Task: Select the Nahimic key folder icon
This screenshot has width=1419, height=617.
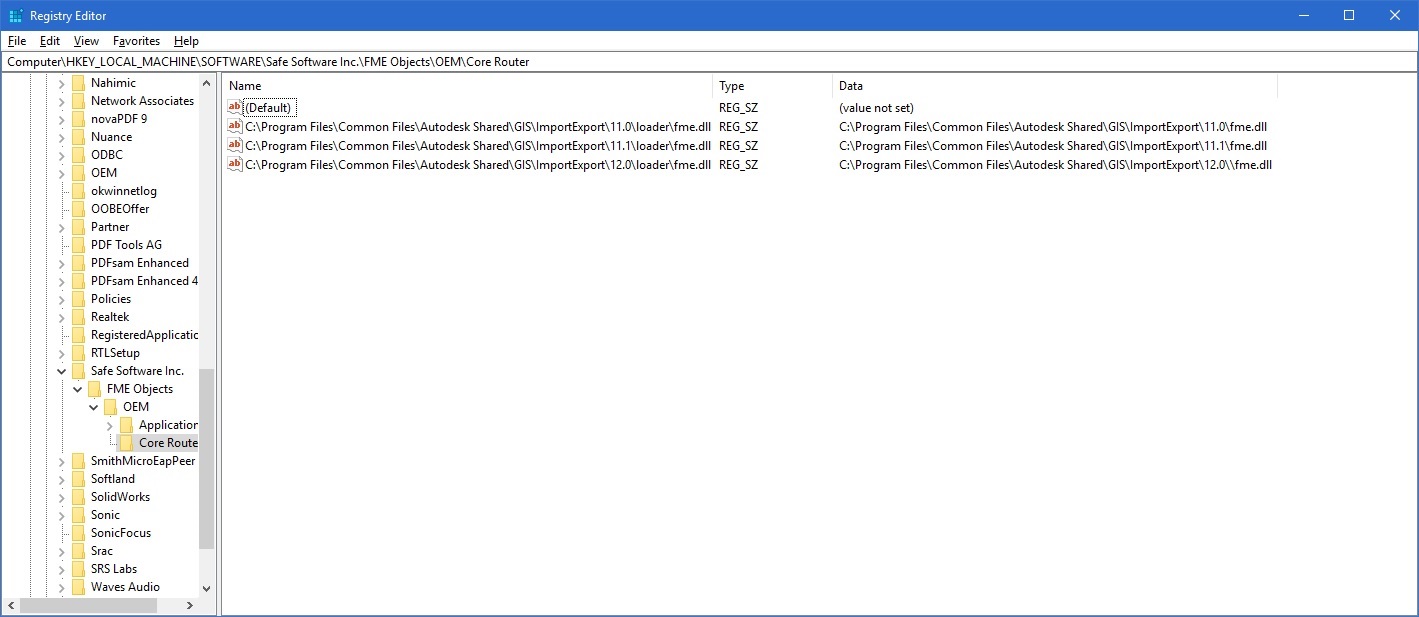Action: click(79, 83)
